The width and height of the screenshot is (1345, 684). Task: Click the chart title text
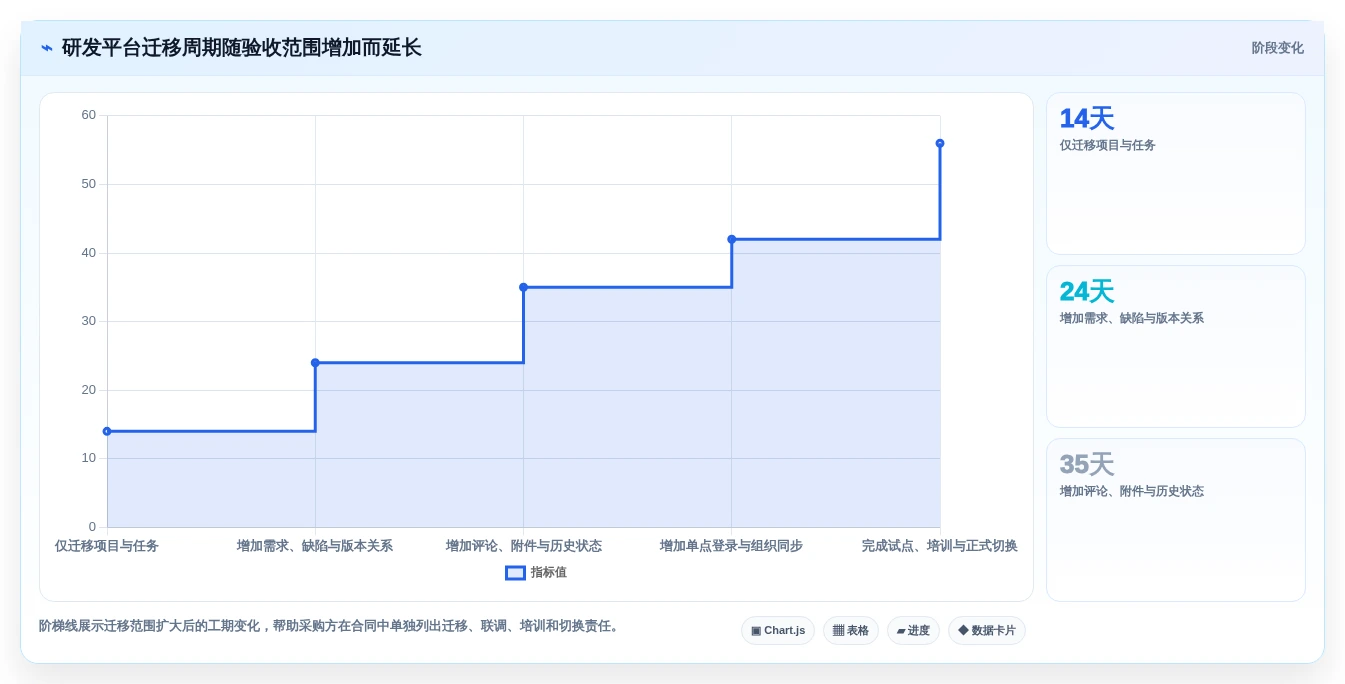(242, 48)
